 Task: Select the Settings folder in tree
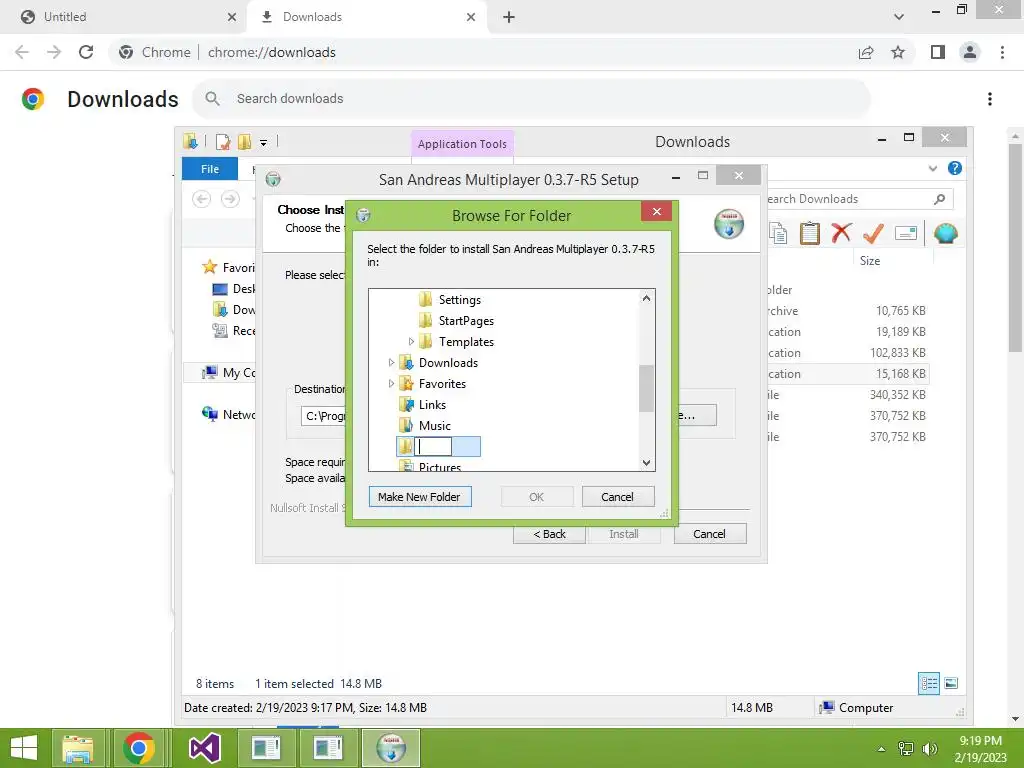point(459,300)
